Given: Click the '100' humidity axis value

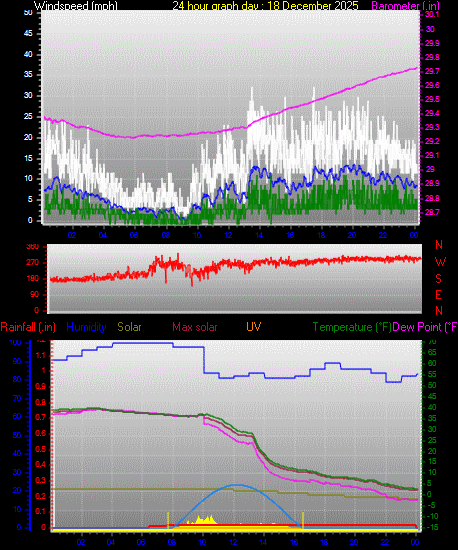Looking at the screenshot, I should coord(15,343).
